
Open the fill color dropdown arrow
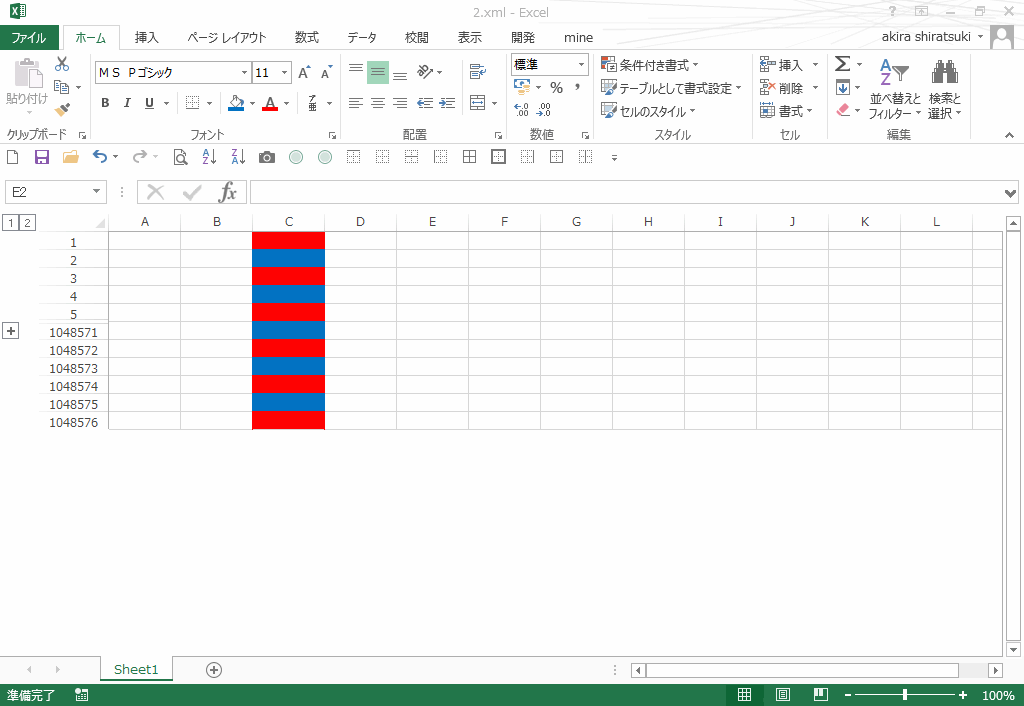point(253,104)
